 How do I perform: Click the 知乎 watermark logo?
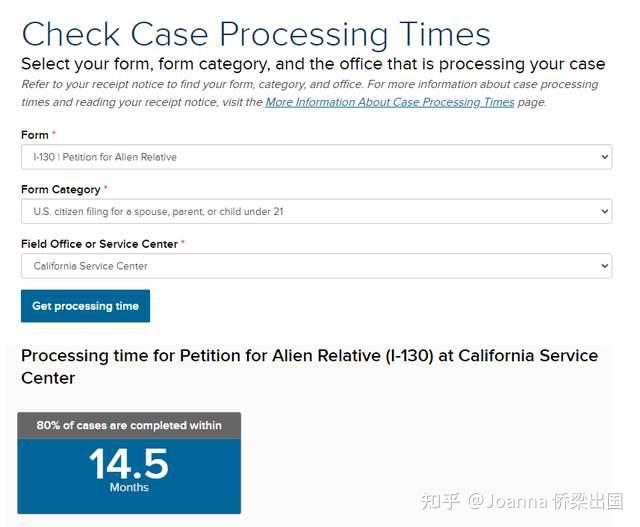pos(440,501)
